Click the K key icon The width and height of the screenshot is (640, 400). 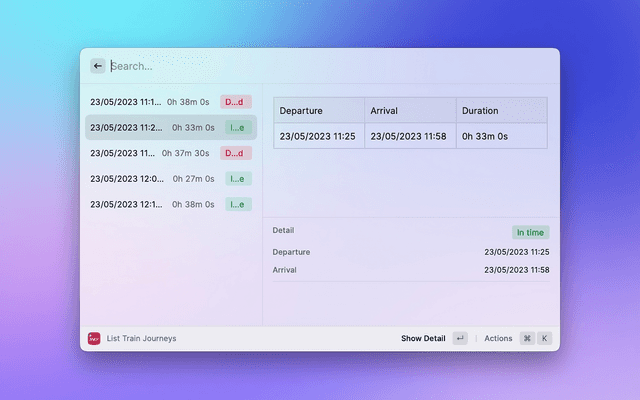click(x=545, y=338)
